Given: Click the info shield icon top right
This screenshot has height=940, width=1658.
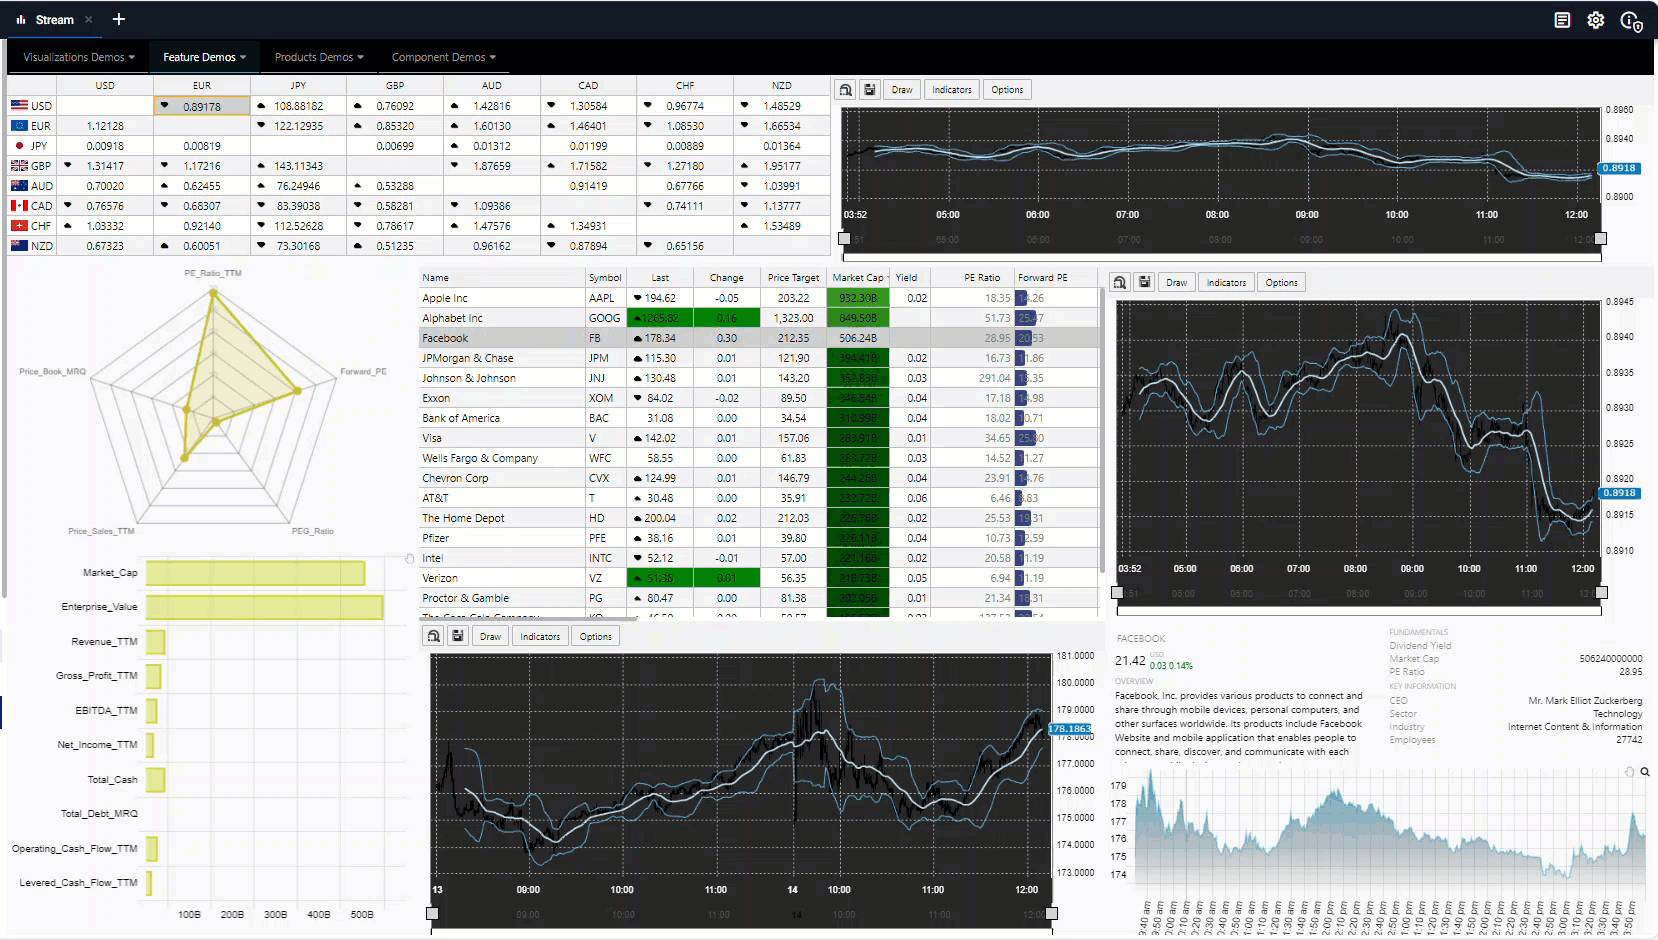Looking at the screenshot, I should 1633,20.
